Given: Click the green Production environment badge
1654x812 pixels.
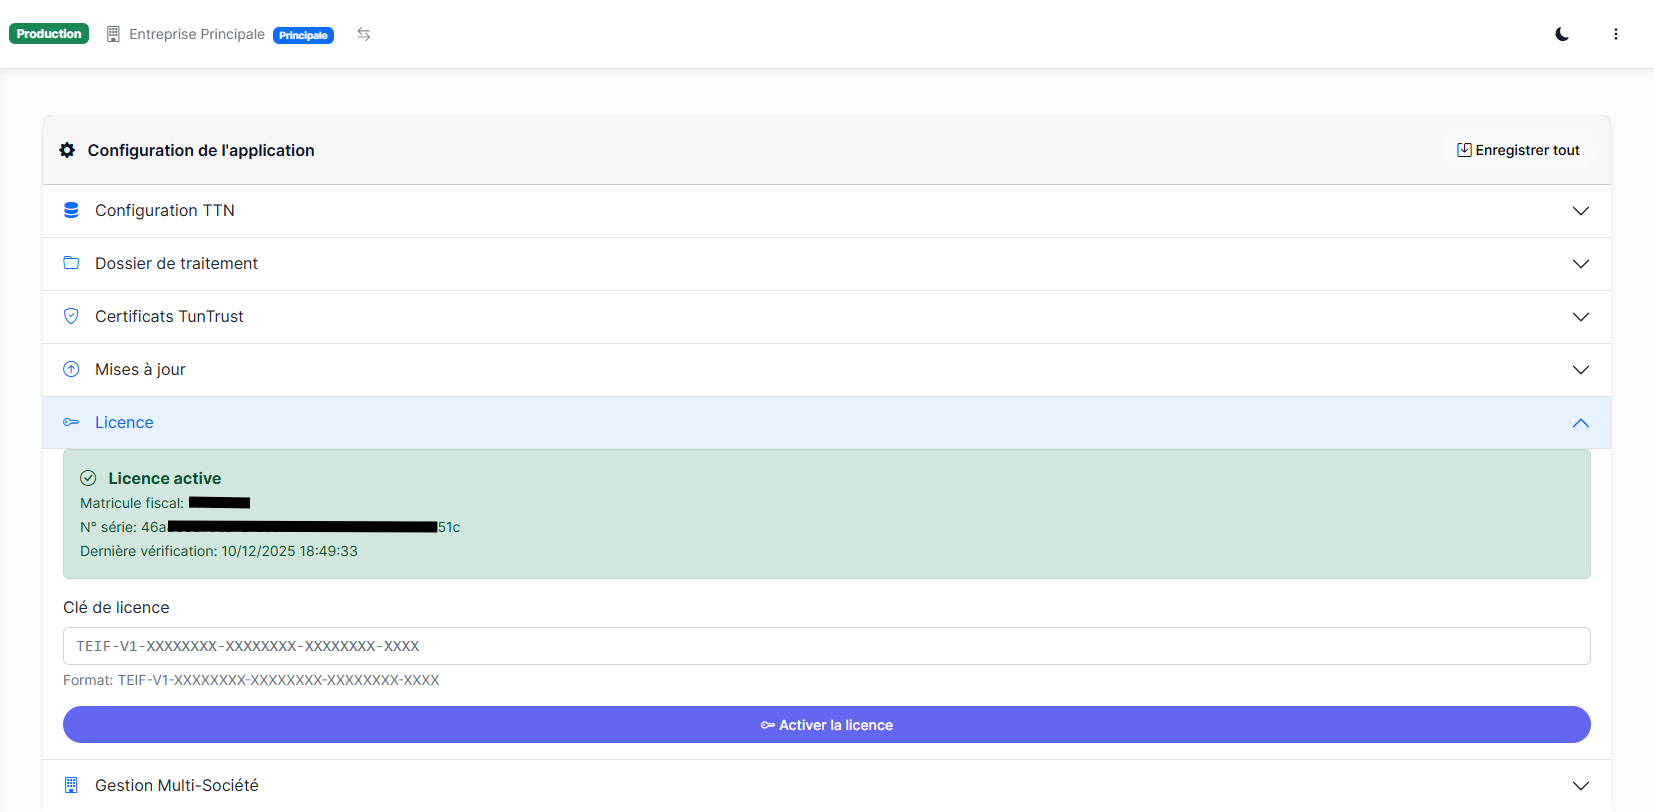Looking at the screenshot, I should (x=49, y=34).
